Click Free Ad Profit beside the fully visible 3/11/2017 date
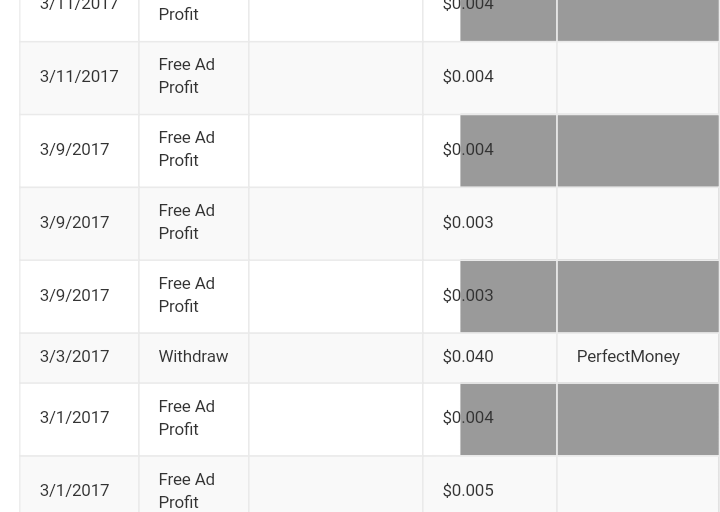 click(x=187, y=76)
